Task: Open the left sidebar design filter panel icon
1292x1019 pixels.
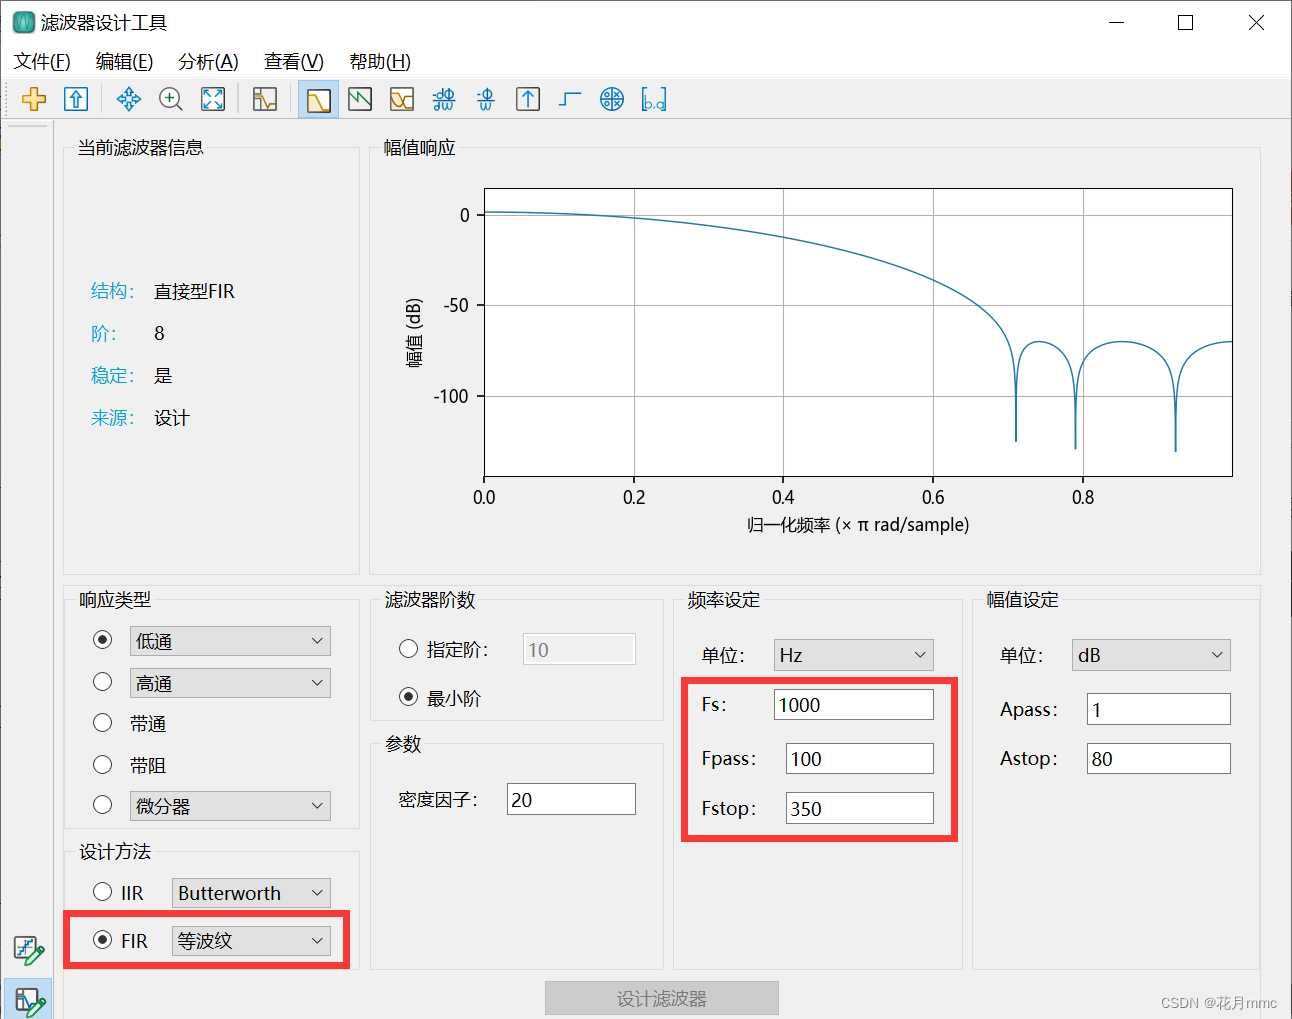Action: (x=28, y=1000)
